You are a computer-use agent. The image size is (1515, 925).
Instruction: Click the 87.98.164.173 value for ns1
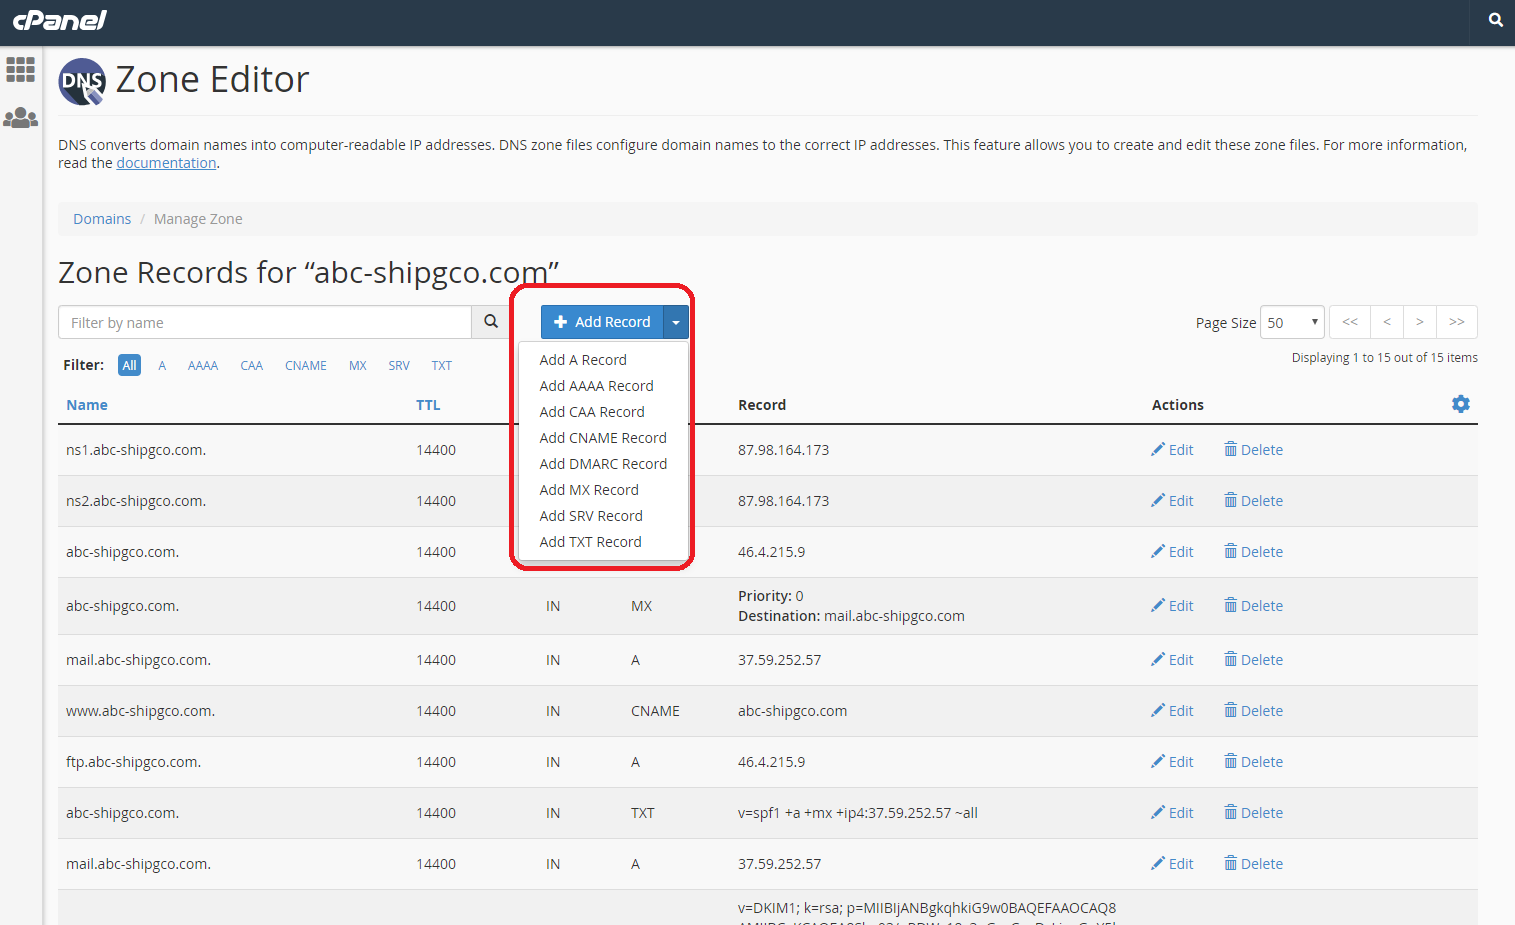pyautogui.click(x=783, y=450)
